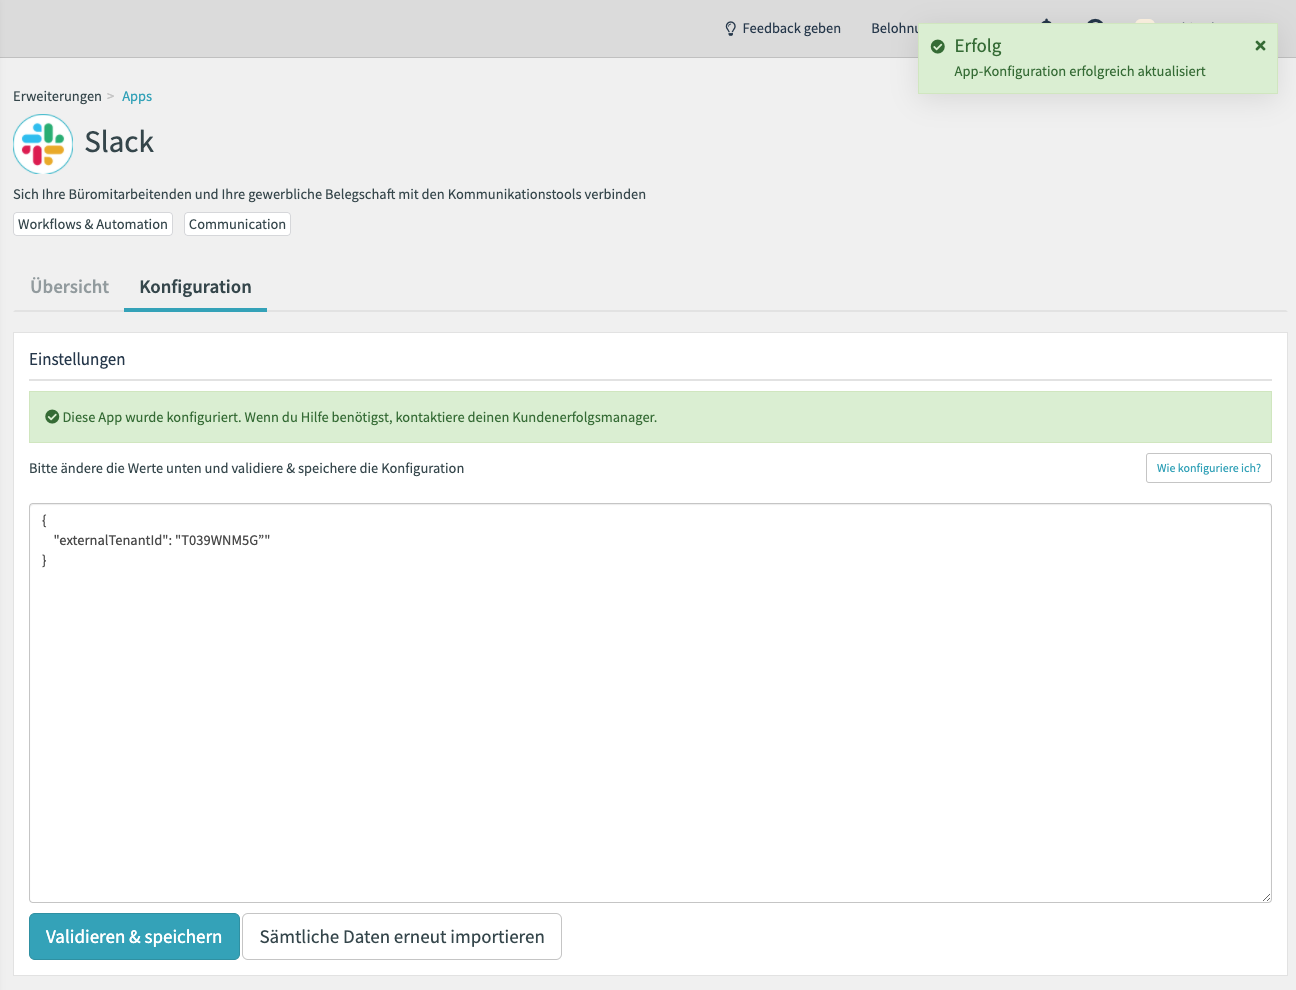Click the externalTenantId line in editor

[162, 540]
